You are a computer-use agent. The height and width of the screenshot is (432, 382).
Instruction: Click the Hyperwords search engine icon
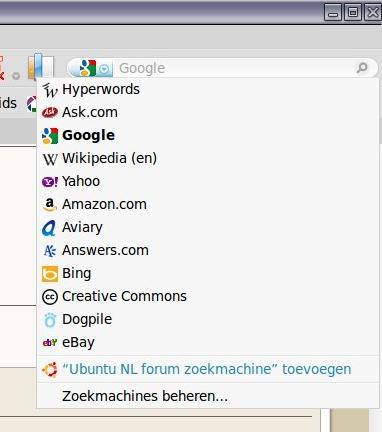50,90
